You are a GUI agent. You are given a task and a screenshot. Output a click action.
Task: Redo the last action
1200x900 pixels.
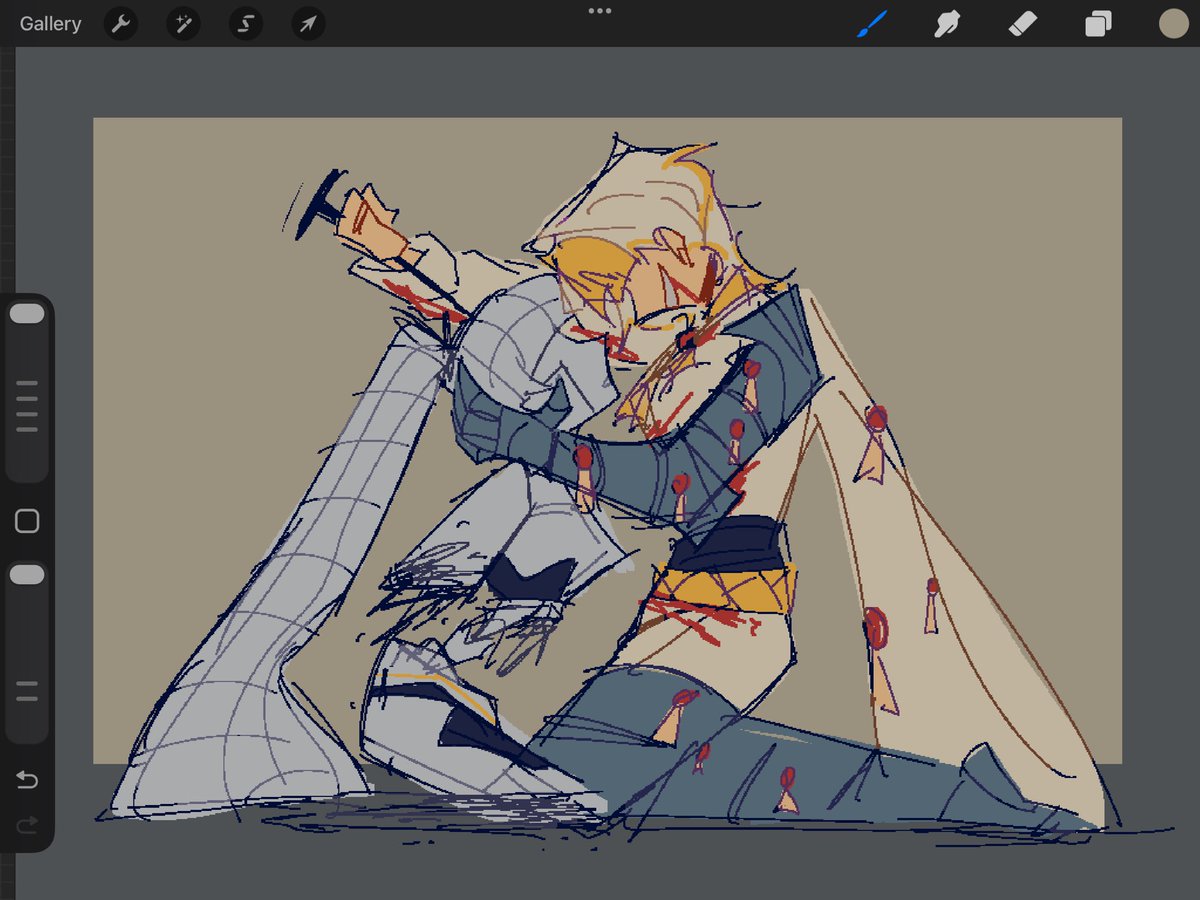(27, 824)
